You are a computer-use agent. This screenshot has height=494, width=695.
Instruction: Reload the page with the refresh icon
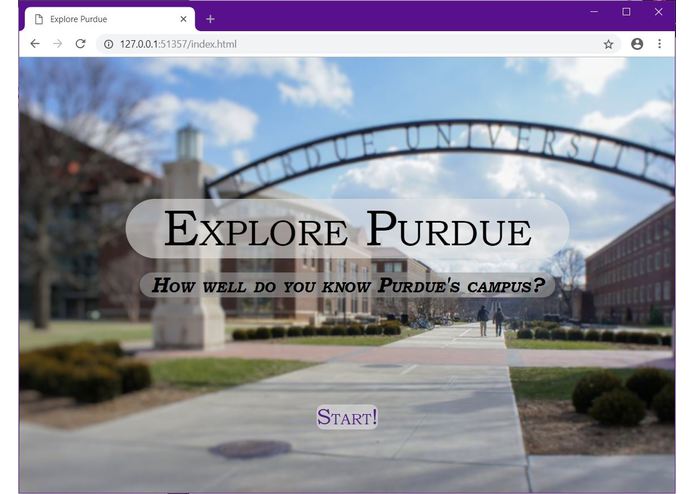pyautogui.click(x=80, y=44)
